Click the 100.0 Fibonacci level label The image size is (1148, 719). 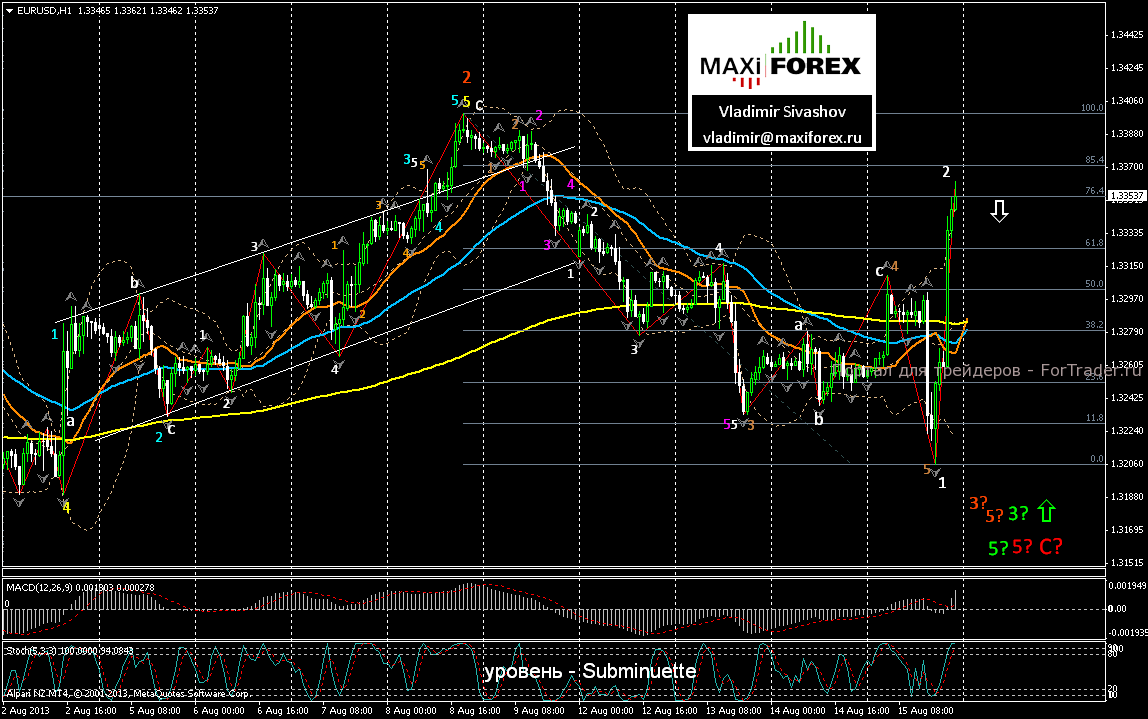pos(1092,108)
